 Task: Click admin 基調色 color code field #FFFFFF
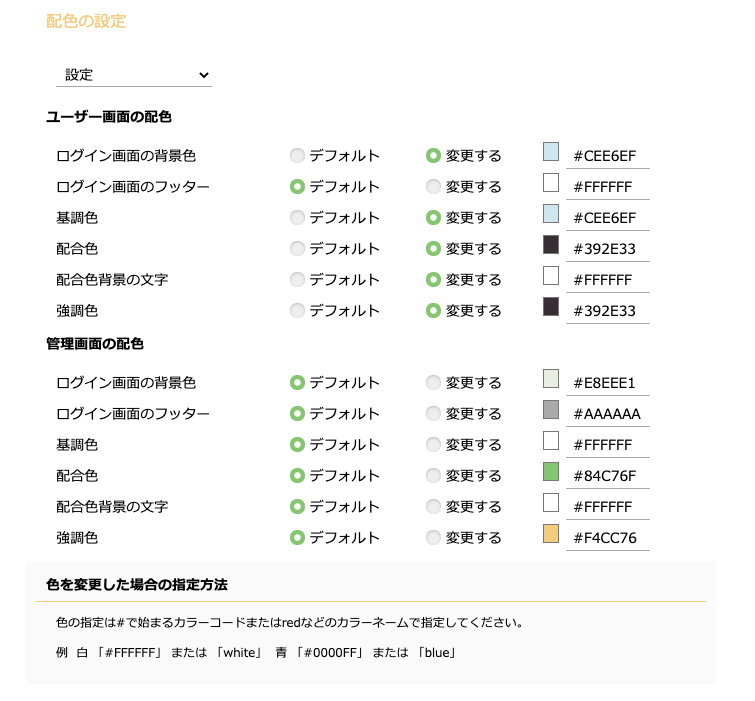(x=608, y=445)
